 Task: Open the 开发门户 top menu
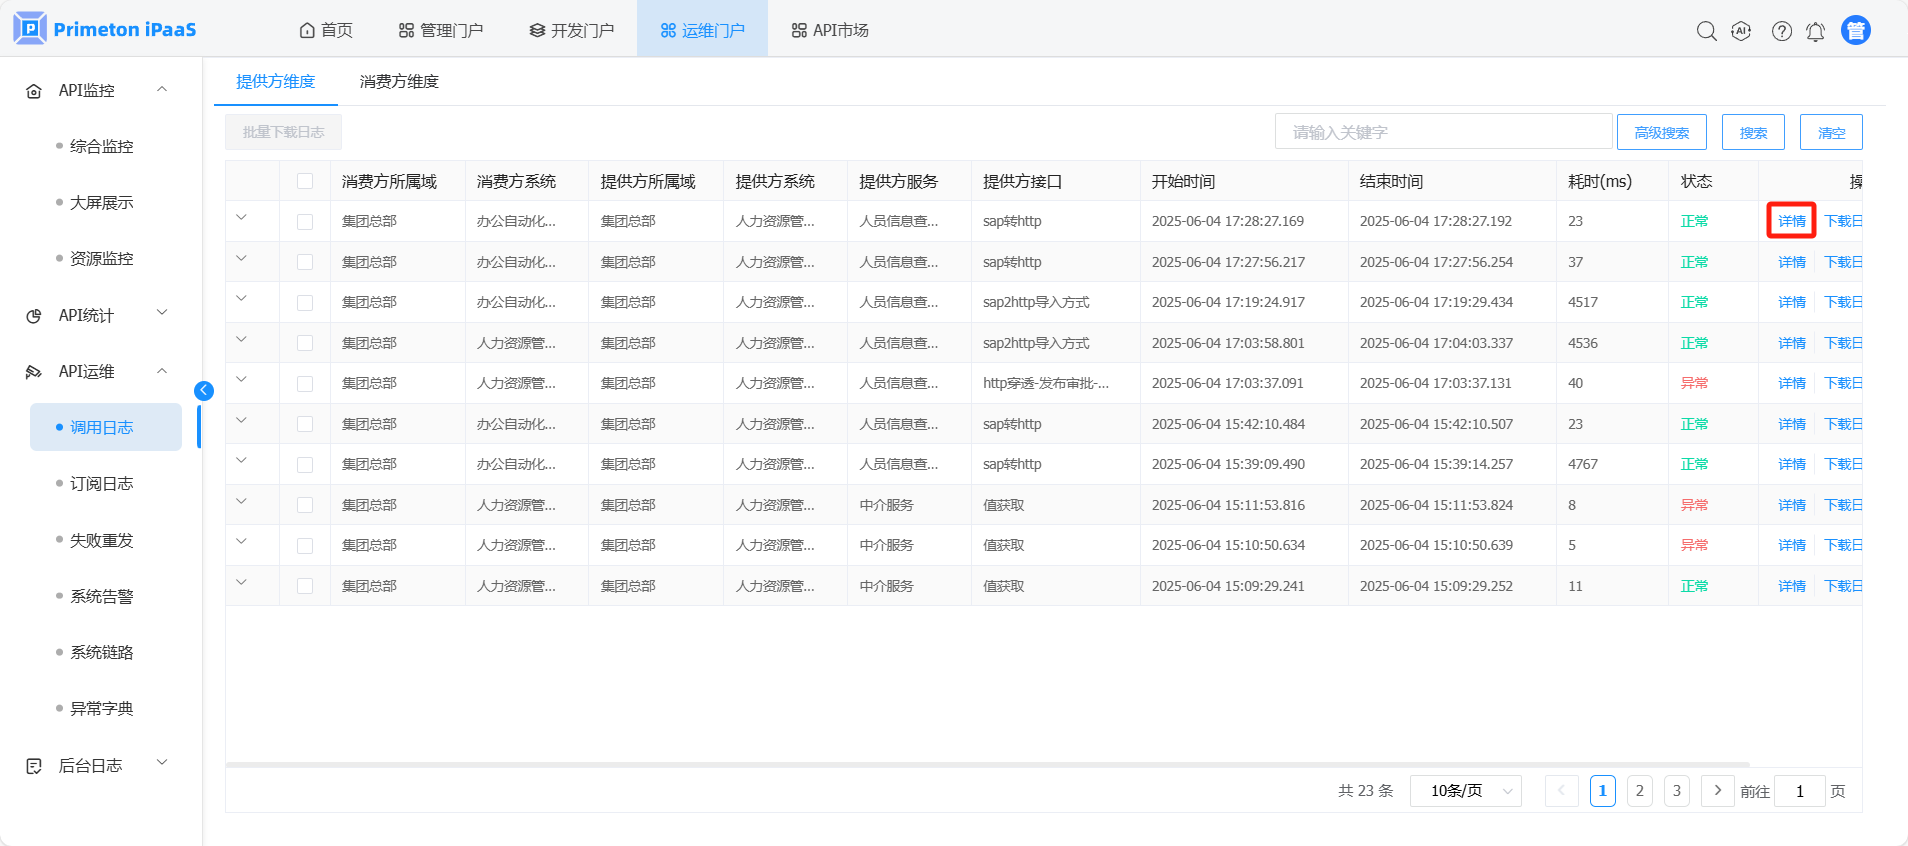[x=572, y=31]
